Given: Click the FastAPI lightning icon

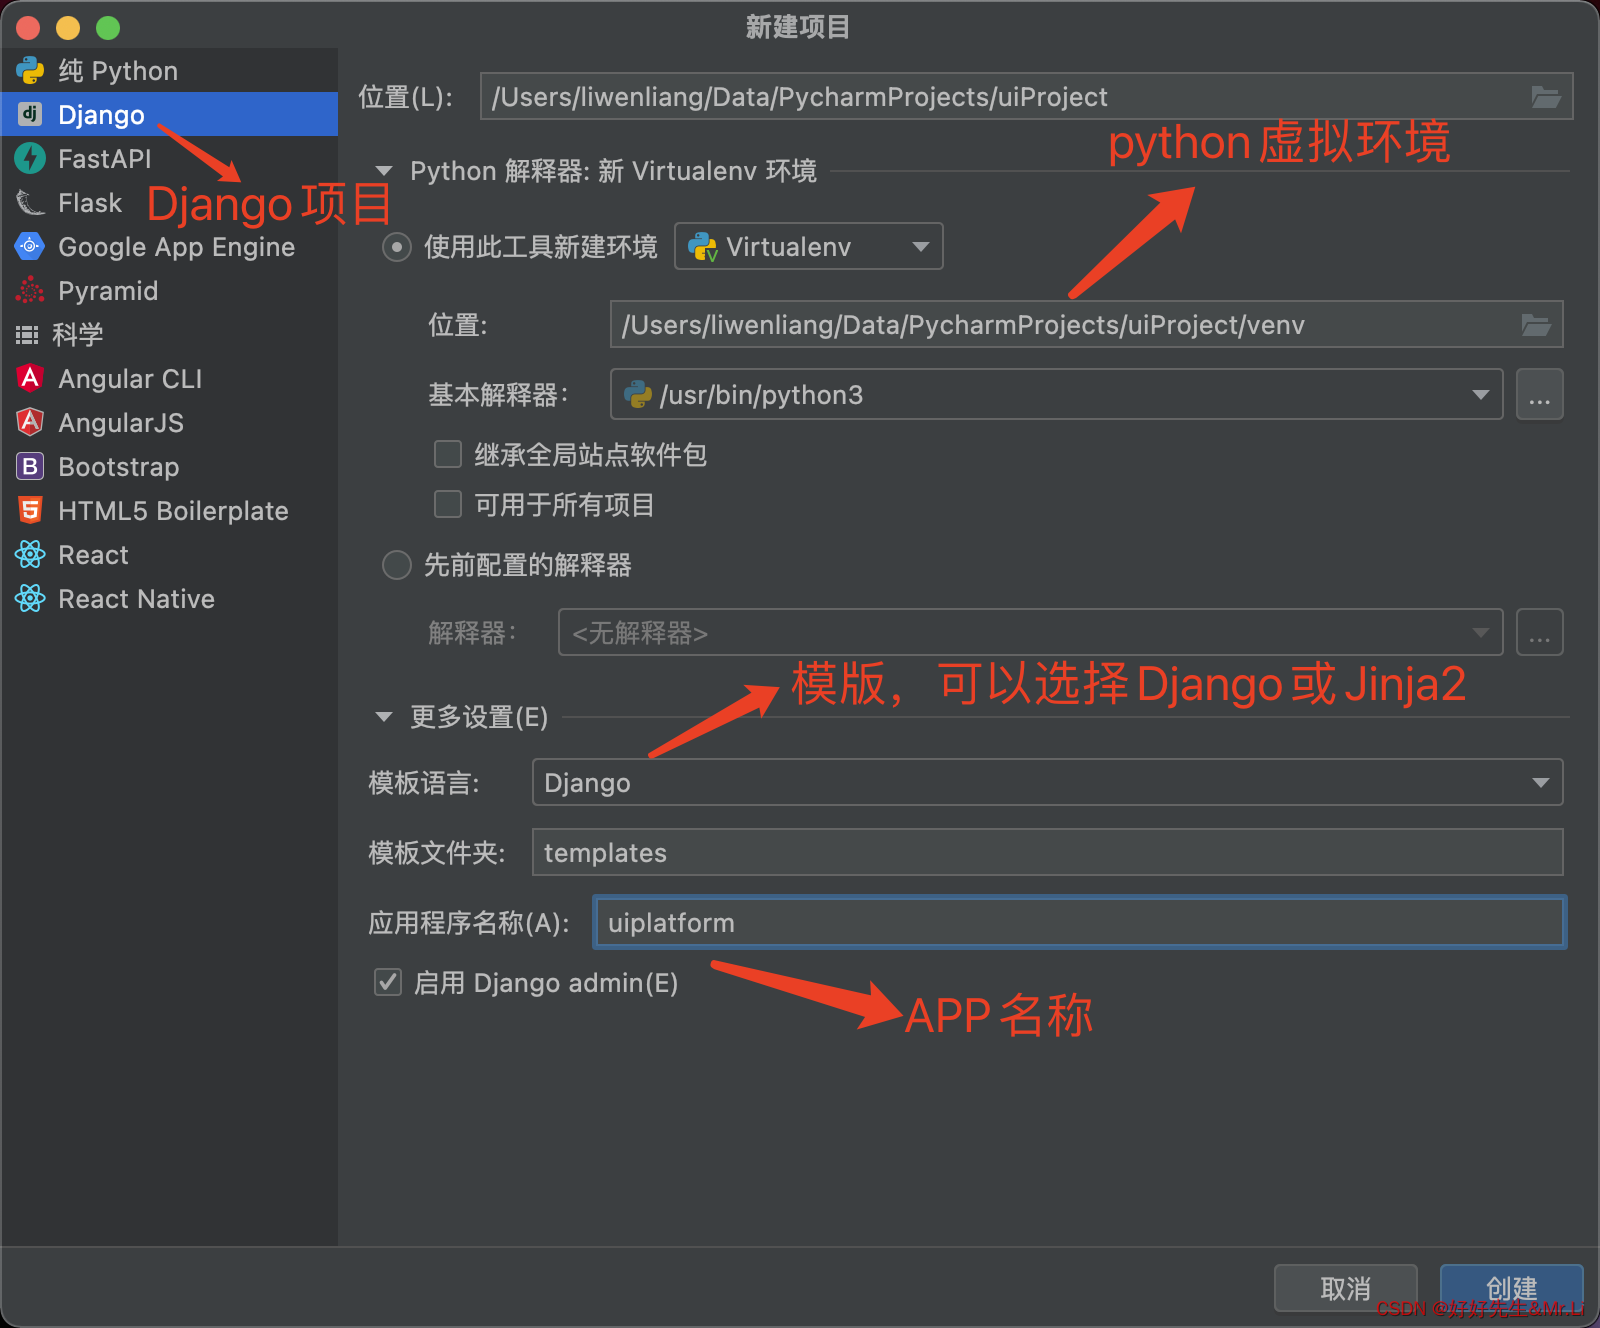Looking at the screenshot, I should coord(30,158).
